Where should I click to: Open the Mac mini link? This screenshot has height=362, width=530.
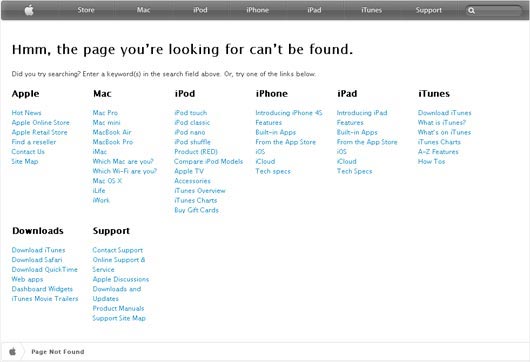(x=106, y=123)
